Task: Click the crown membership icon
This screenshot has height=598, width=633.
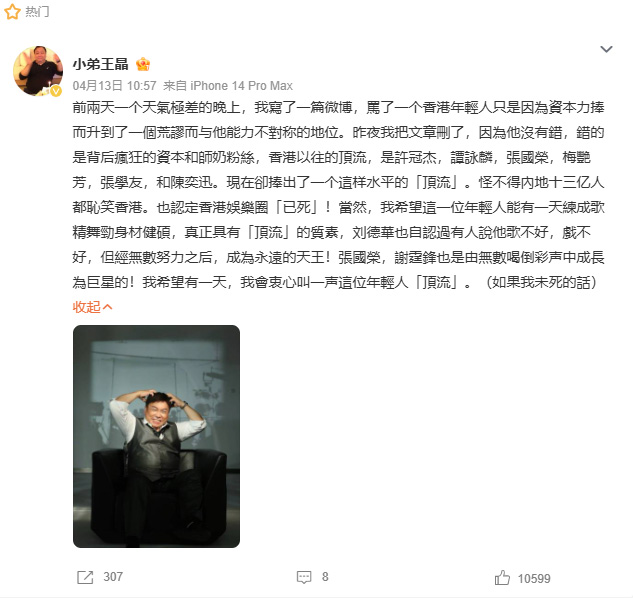Action: coord(143,64)
